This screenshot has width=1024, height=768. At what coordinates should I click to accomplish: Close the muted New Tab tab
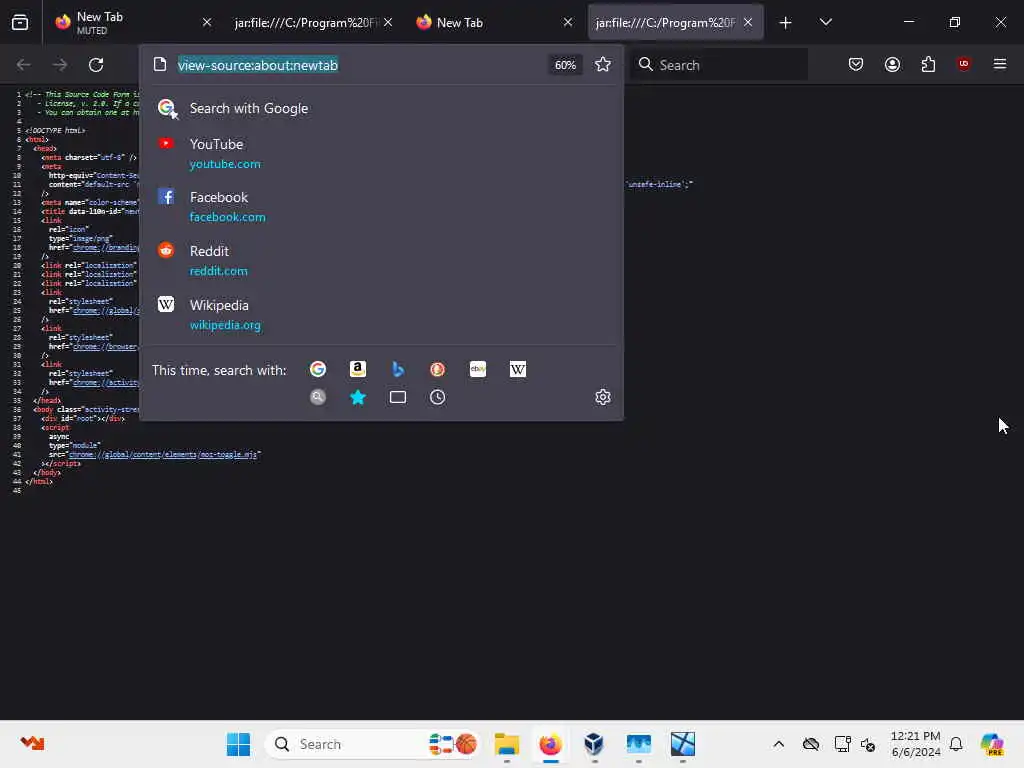click(207, 22)
